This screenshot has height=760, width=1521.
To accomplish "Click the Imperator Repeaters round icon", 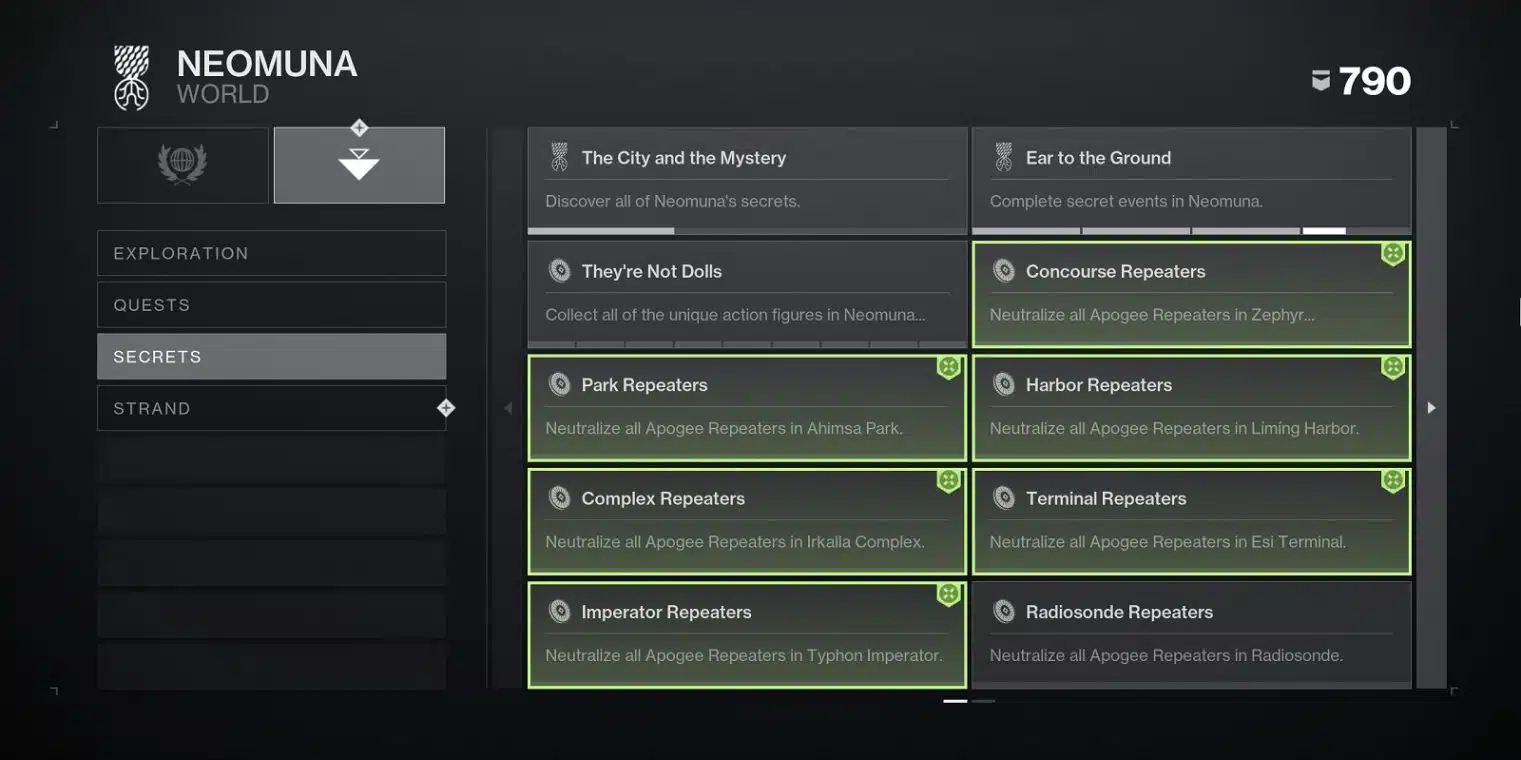I will (559, 612).
